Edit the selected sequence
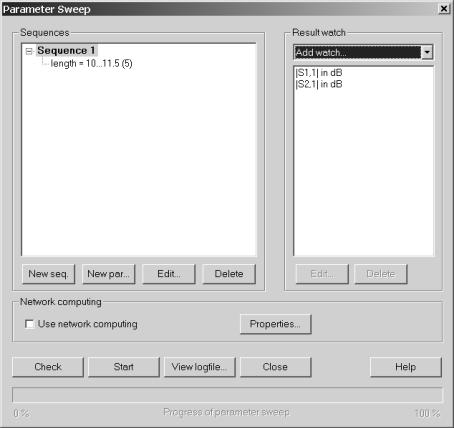 tap(169, 274)
